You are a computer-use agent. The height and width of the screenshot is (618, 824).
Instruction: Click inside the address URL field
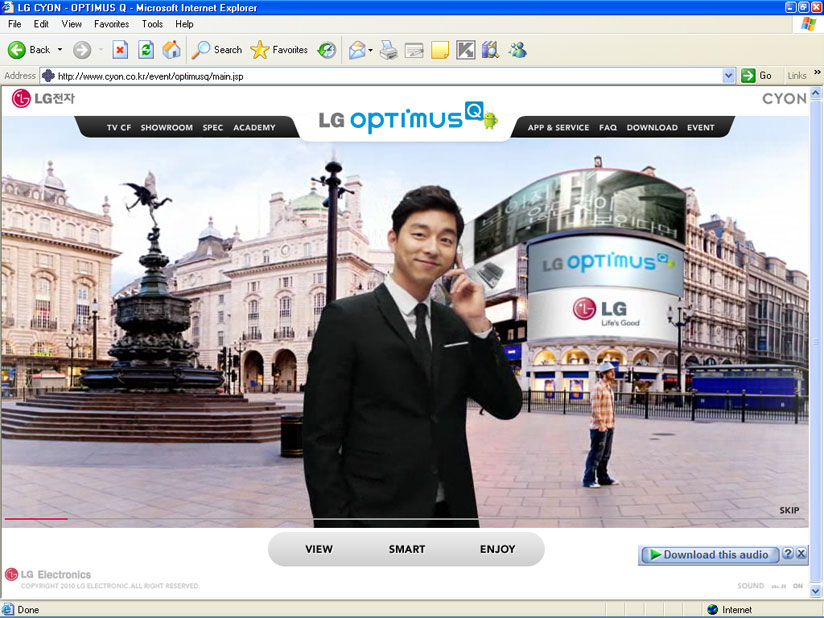coord(389,76)
